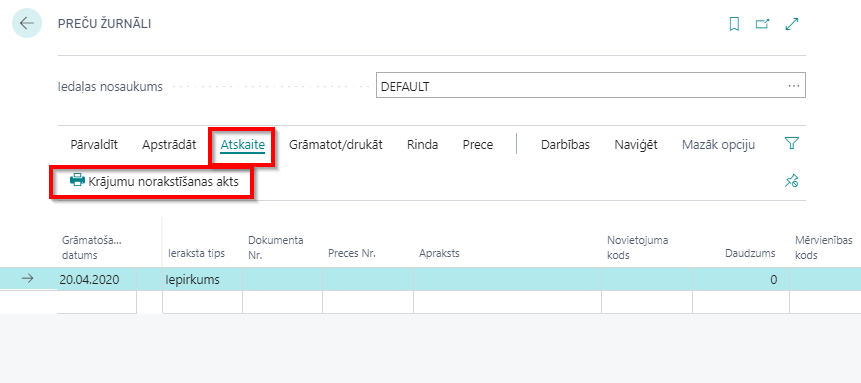Open page in a new window
Screen dimensions: 861x383
762,24
